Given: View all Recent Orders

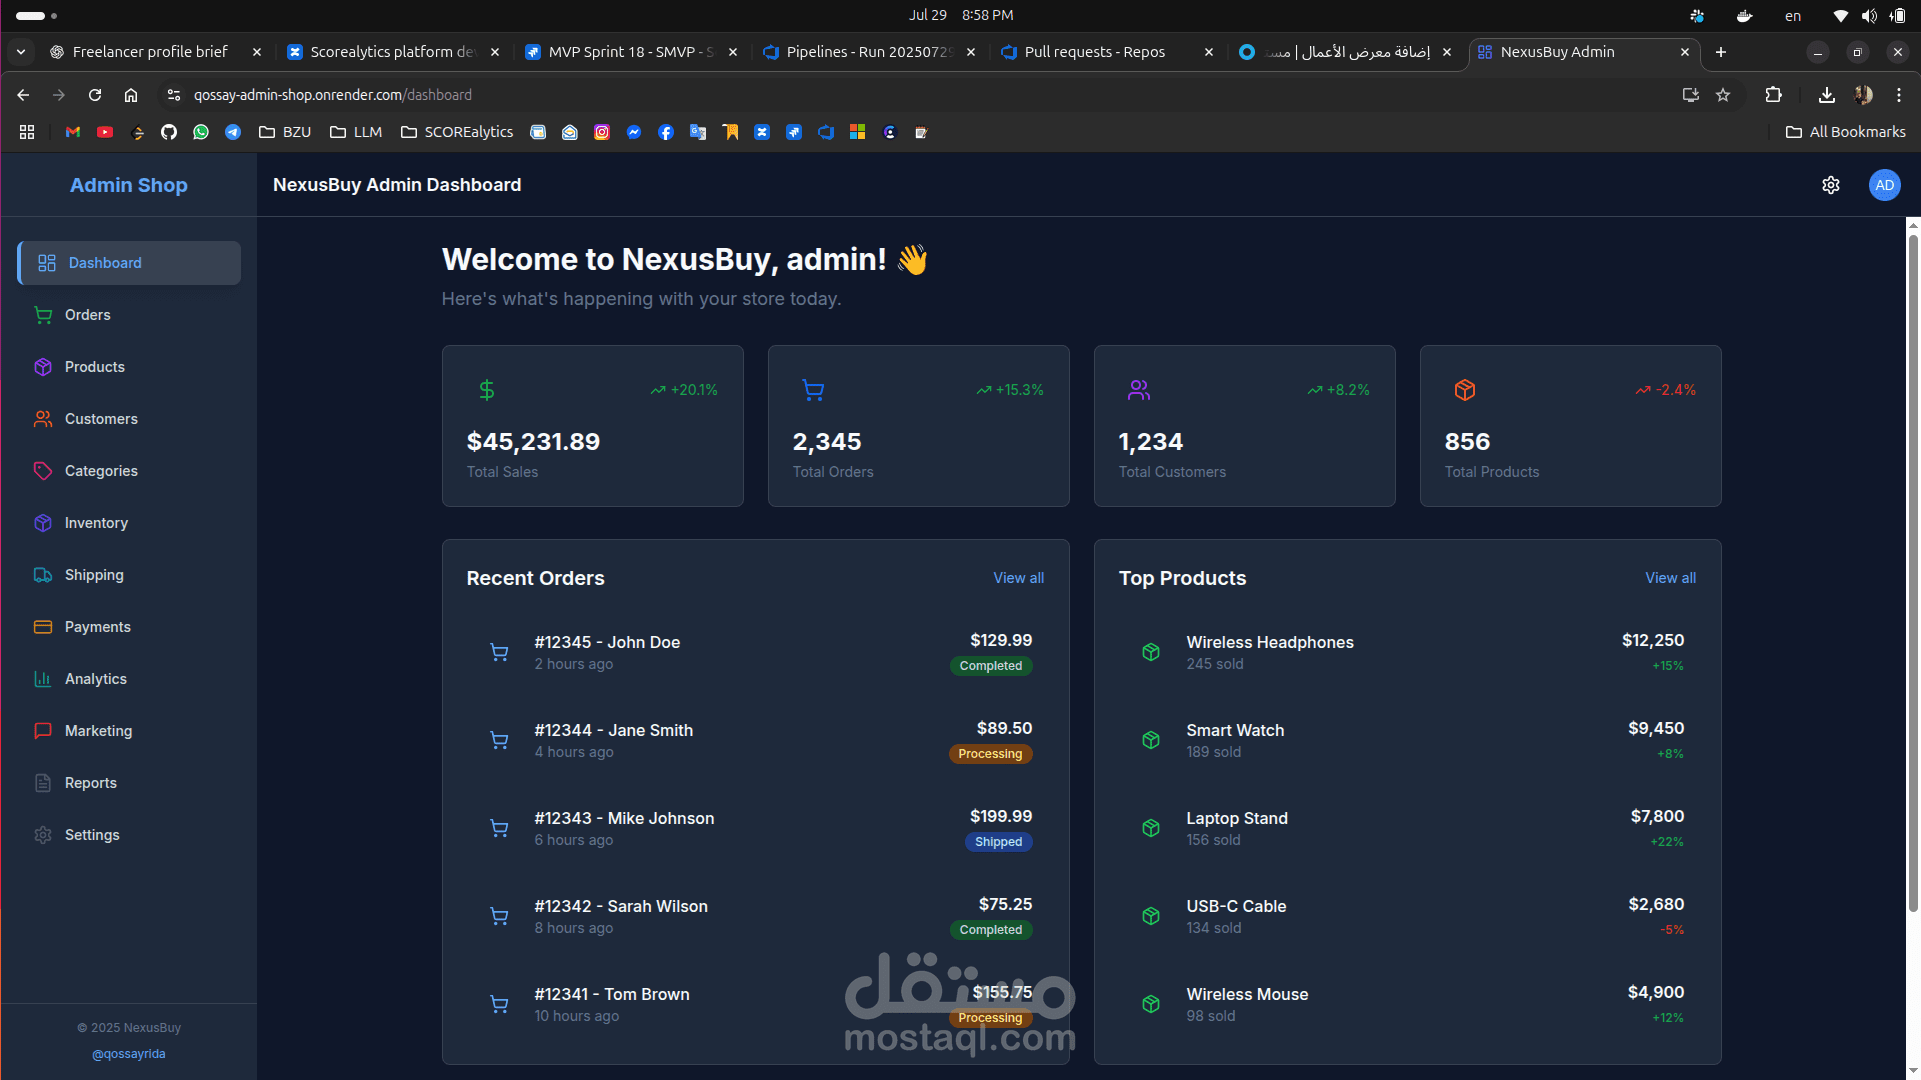Looking at the screenshot, I should coord(1018,578).
